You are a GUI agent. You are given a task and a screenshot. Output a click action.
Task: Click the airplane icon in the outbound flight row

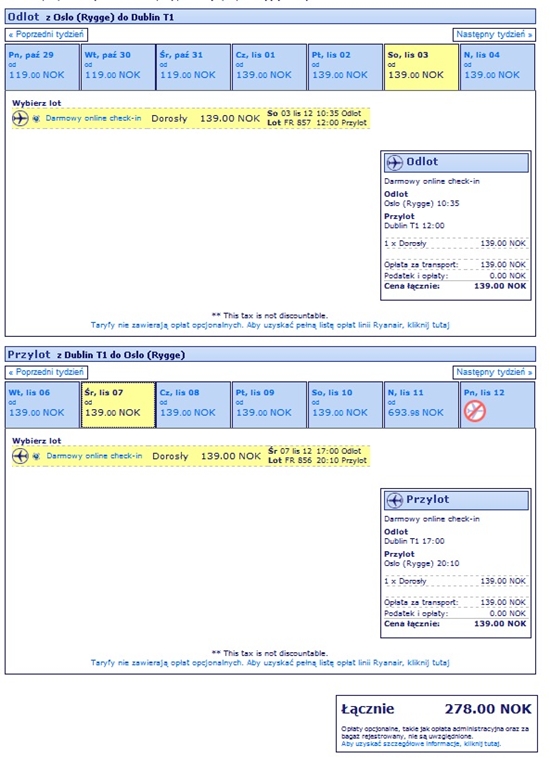pyautogui.click(x=20, y=118)
